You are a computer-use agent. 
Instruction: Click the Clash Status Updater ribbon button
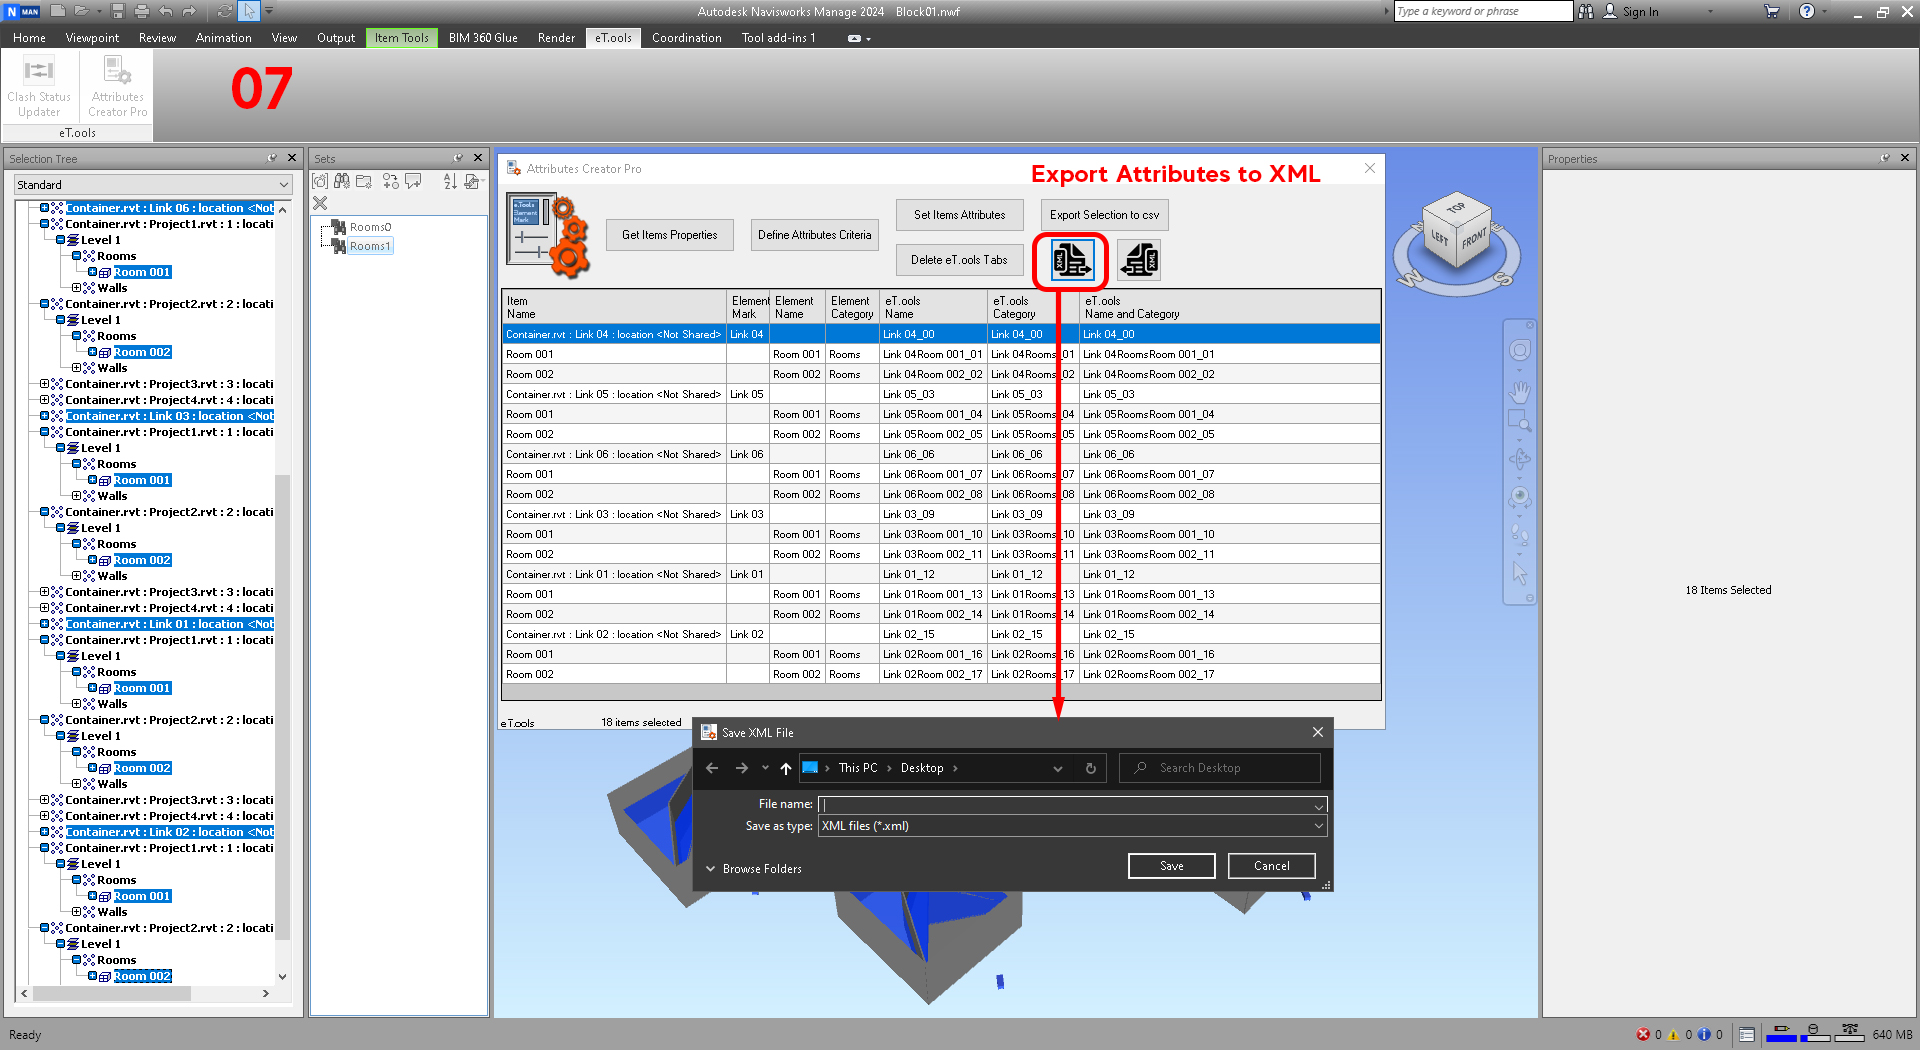tap(39, 88)
